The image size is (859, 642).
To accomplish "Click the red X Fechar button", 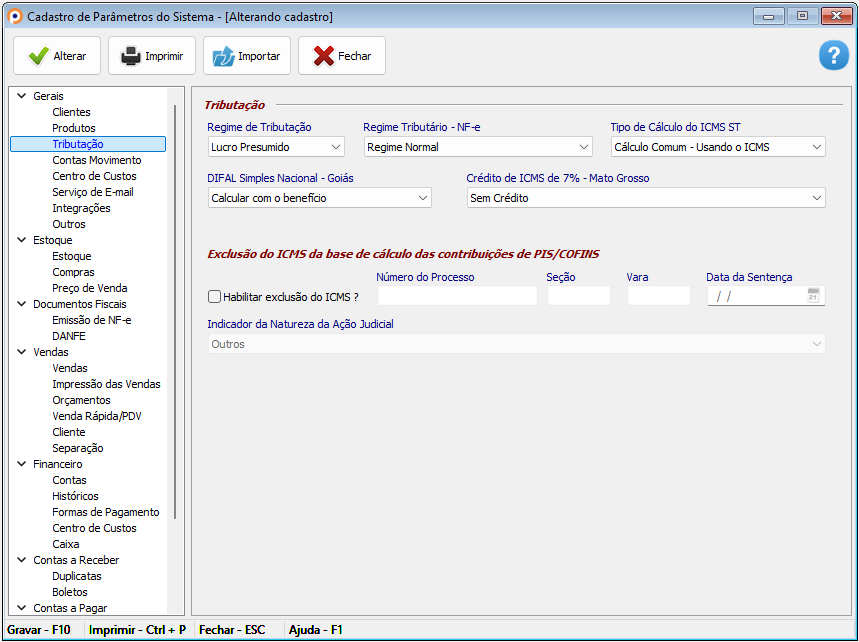I will 341,56.
